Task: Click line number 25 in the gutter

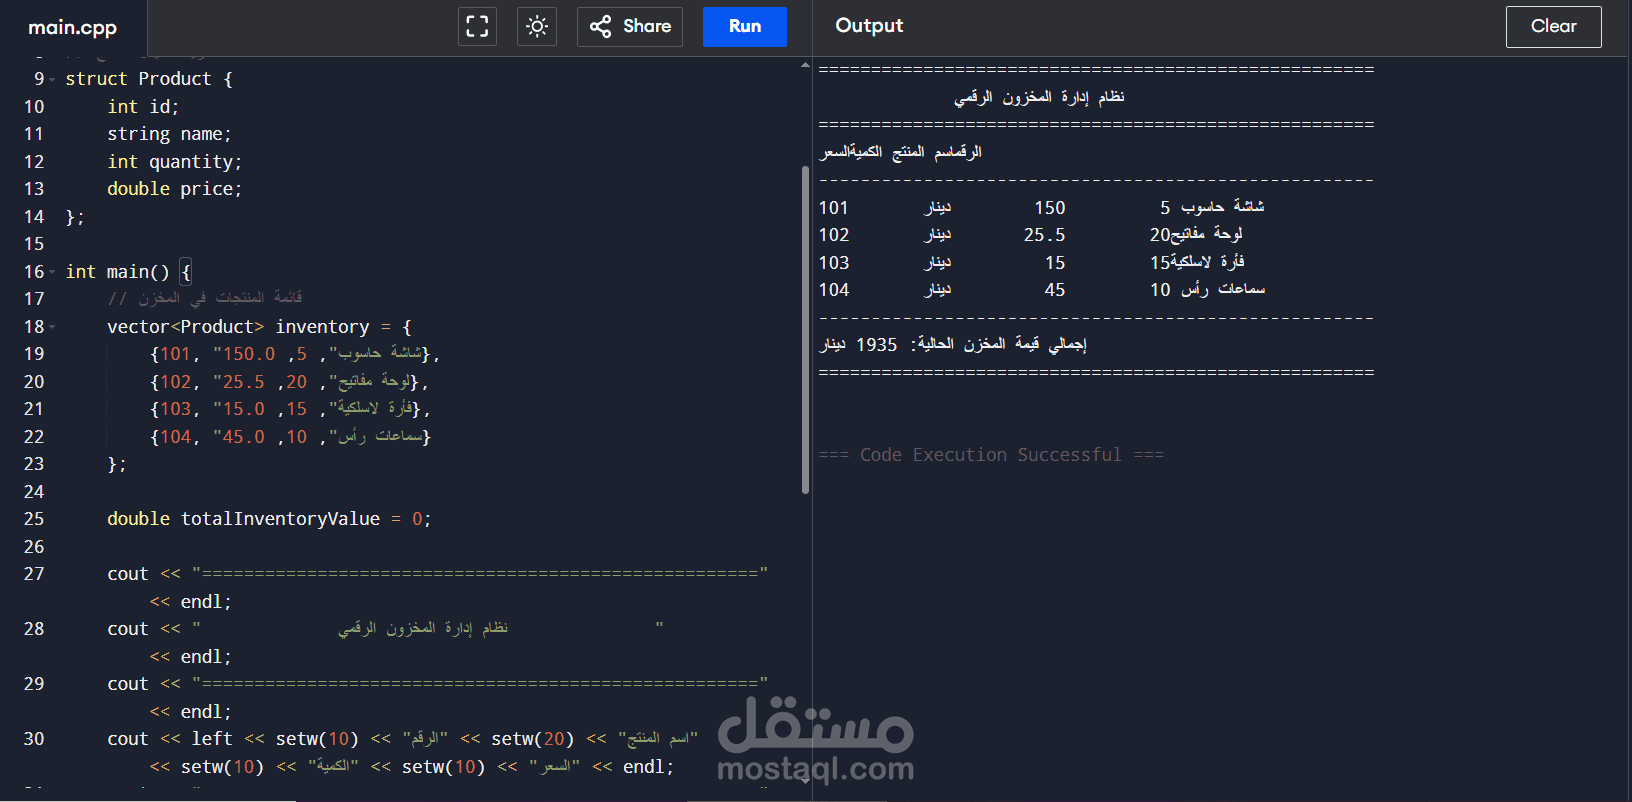Action: tap(34, 519)
